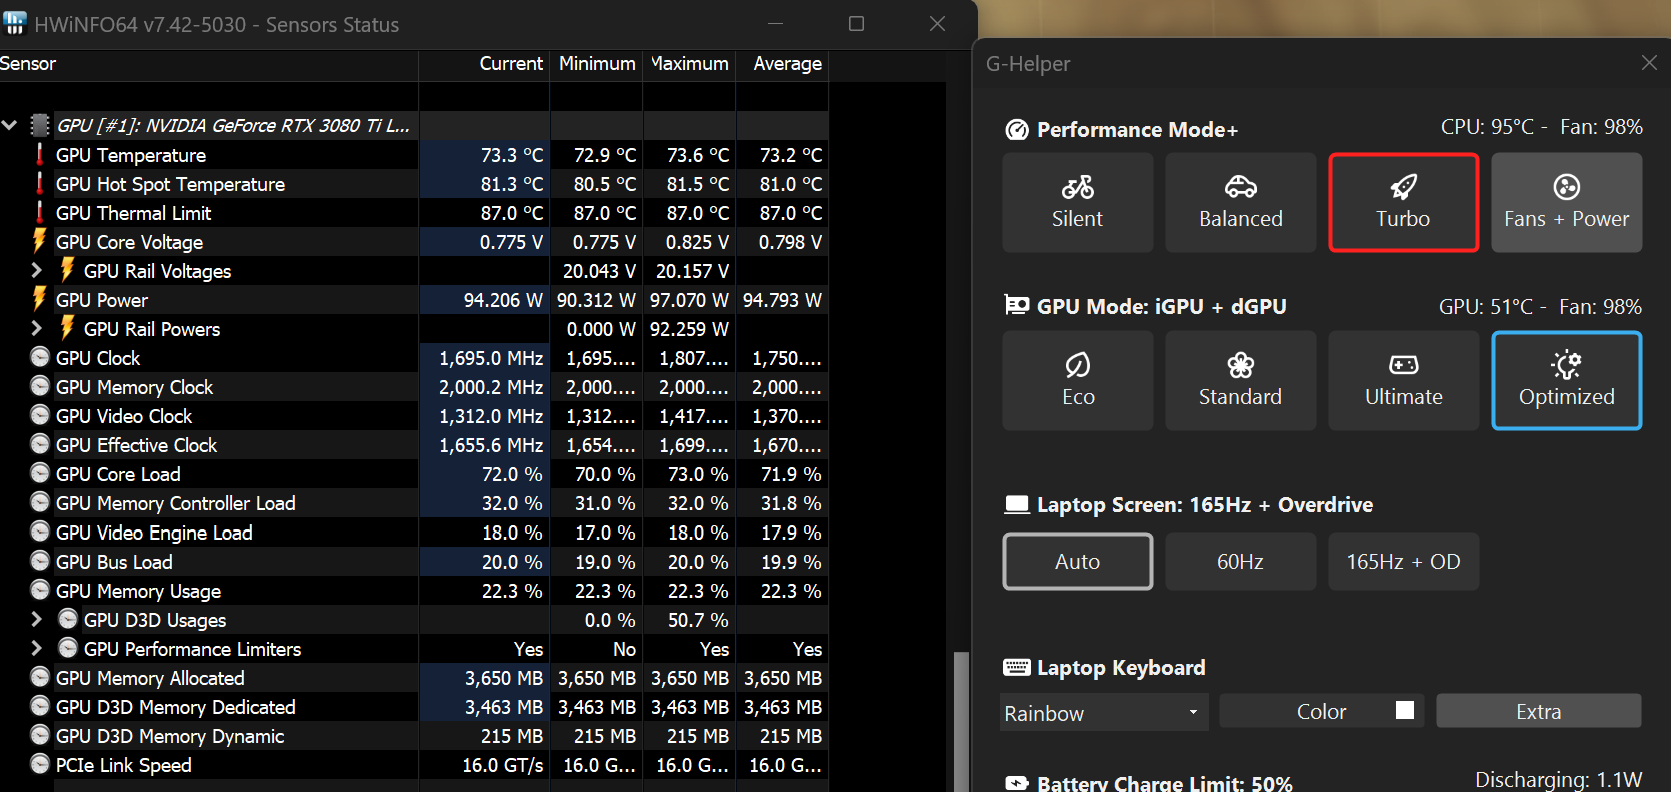
Task: Click the icon for GPU Performance Limiters
Action: 68,648
